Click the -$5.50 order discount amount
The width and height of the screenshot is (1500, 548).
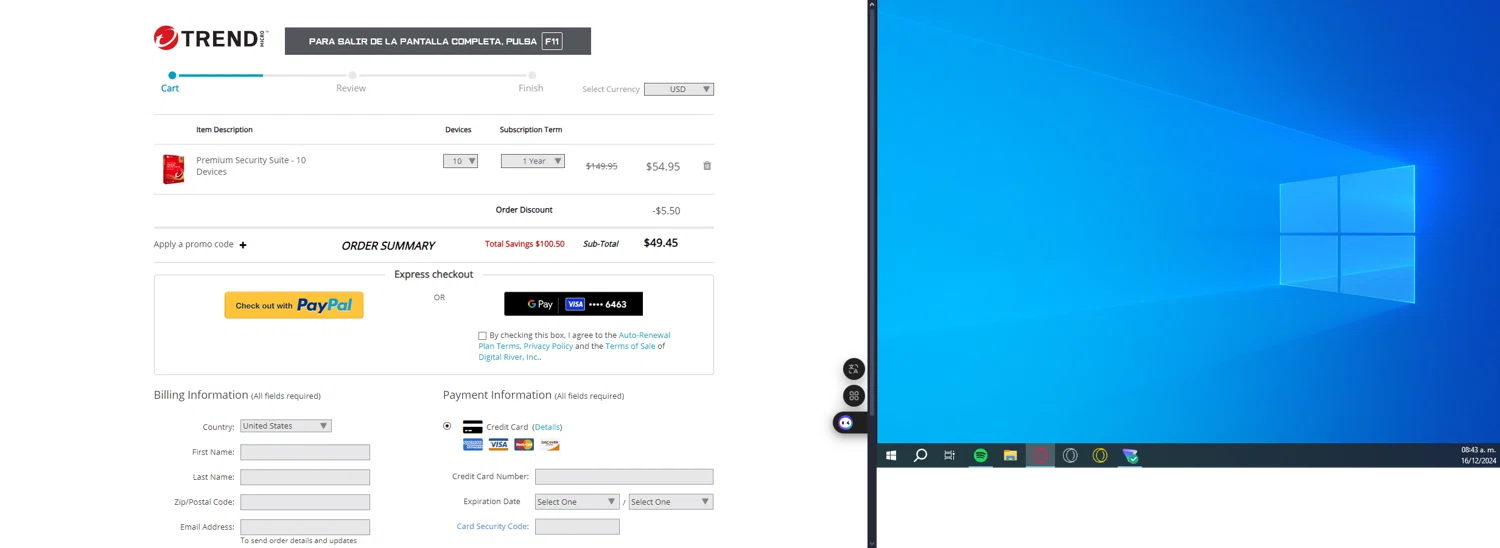[x=666, y=211]
